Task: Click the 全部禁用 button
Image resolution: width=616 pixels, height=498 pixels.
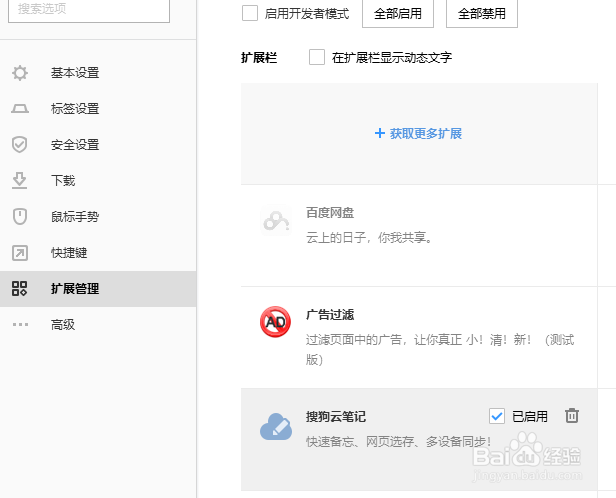Action: [x=482, y=14]
